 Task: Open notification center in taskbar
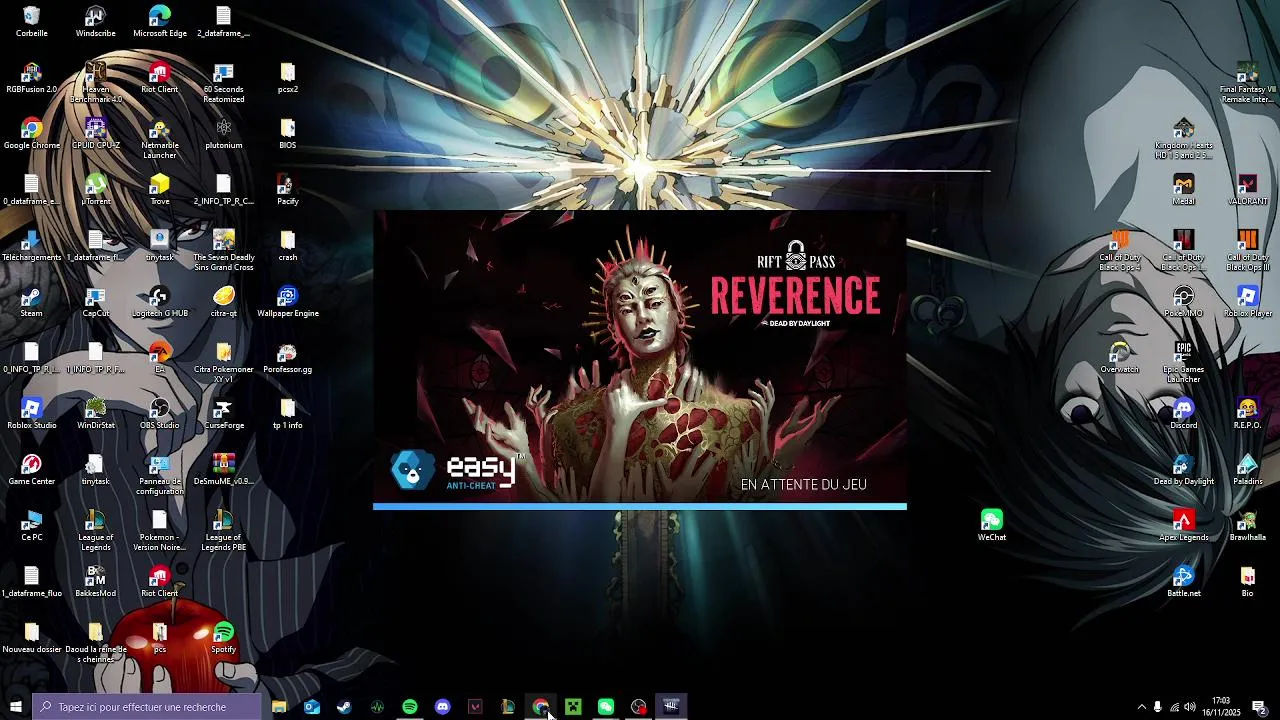click(1260, 707)
